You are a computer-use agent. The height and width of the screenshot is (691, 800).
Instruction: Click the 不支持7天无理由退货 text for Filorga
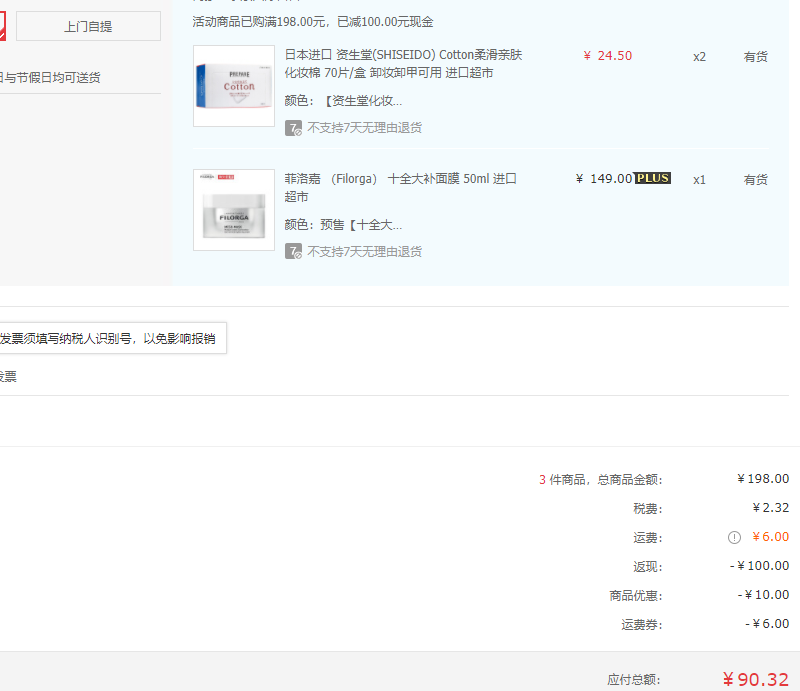364,252
